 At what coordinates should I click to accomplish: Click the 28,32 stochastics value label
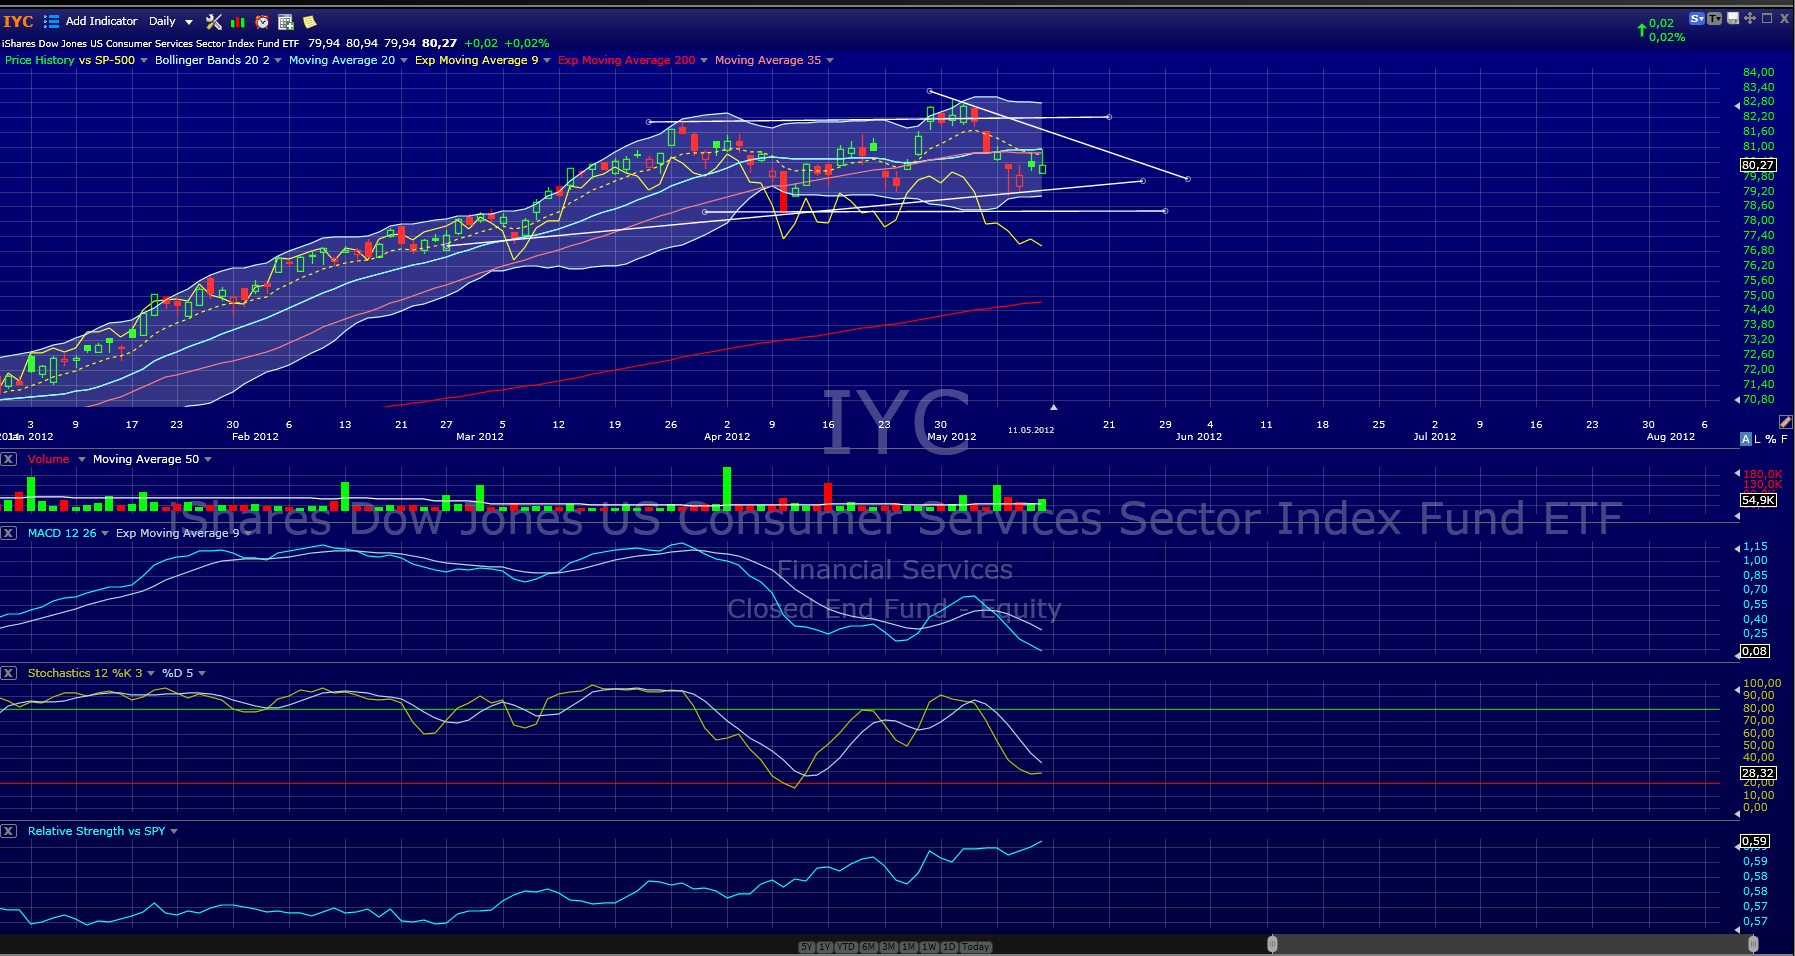coord(1758,773)
